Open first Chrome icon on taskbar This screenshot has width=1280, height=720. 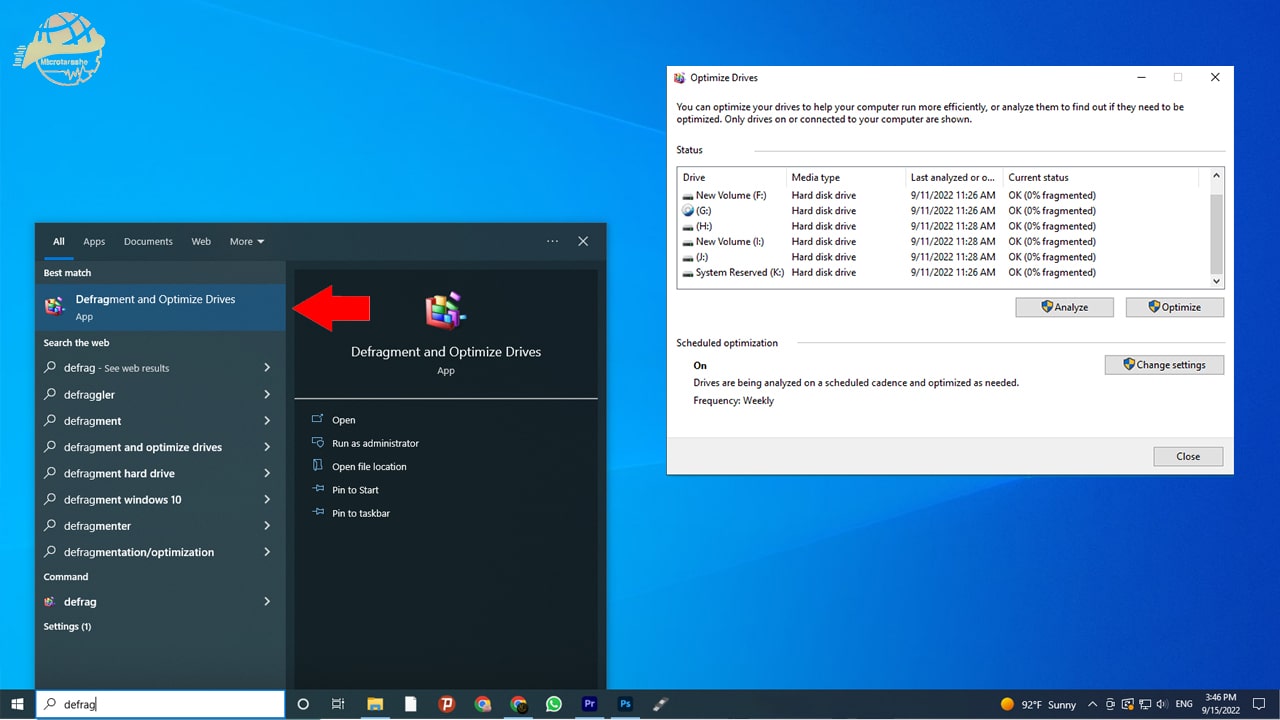[483, 704]
